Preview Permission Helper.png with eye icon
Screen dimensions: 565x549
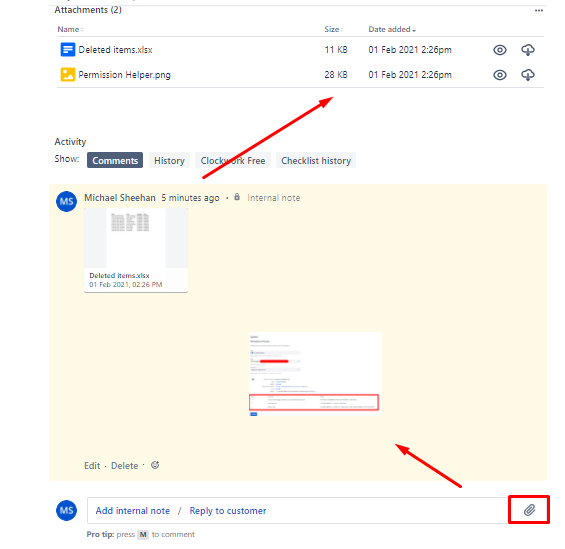[500, 75]
